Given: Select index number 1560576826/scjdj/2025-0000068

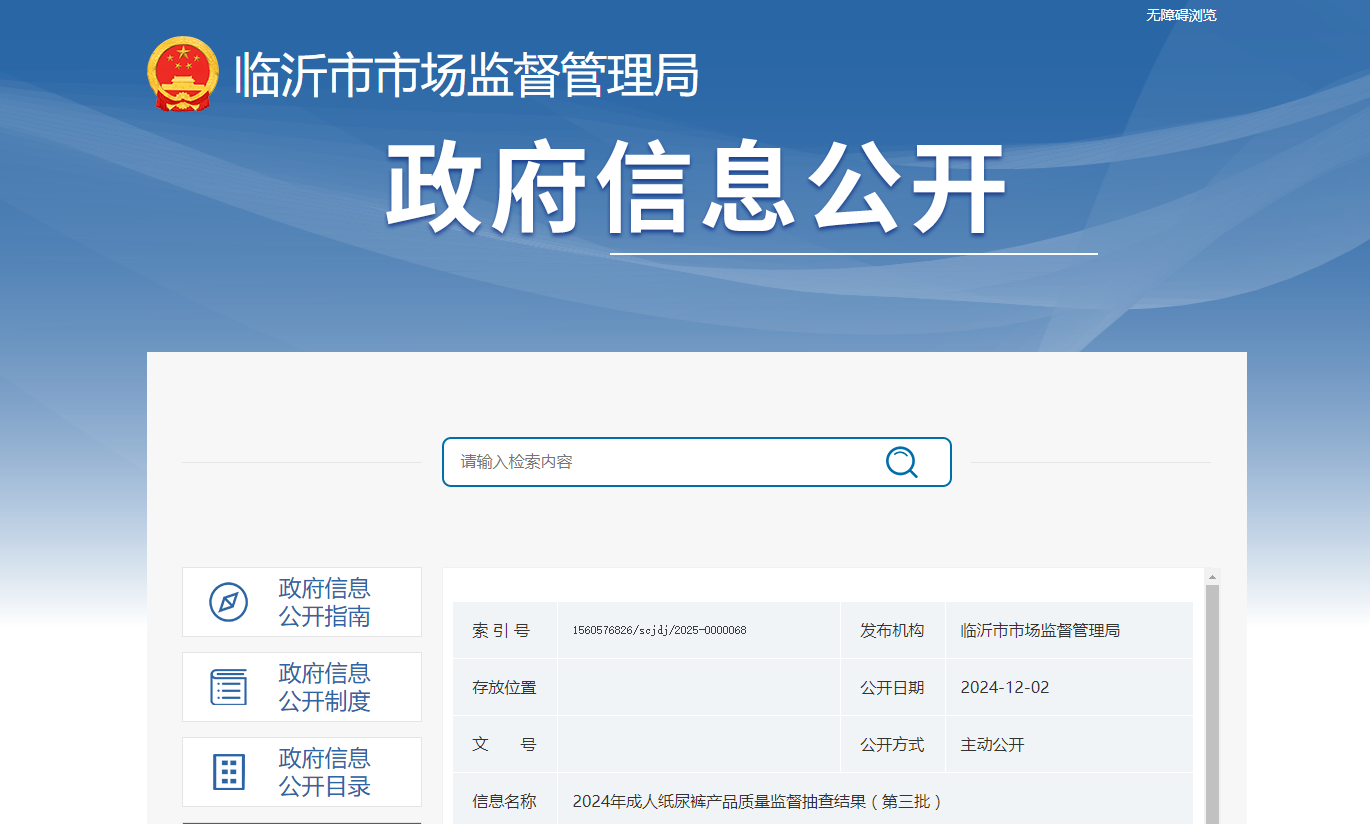Looking at the screenshot, I should [x=660, y=630].
